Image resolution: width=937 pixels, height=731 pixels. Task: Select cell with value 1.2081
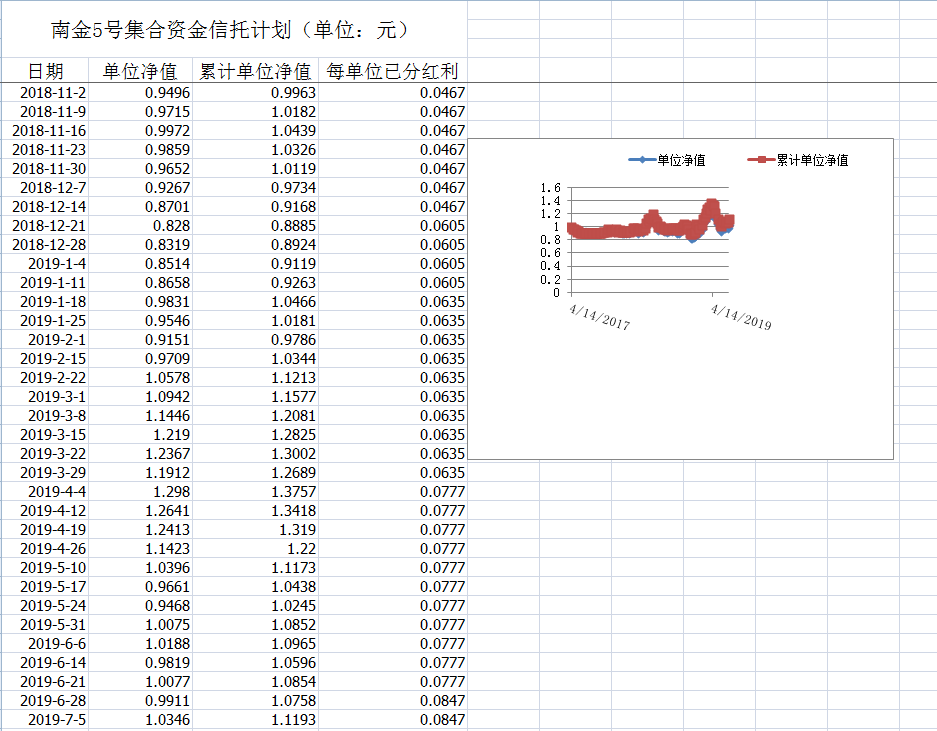[255, 415]
